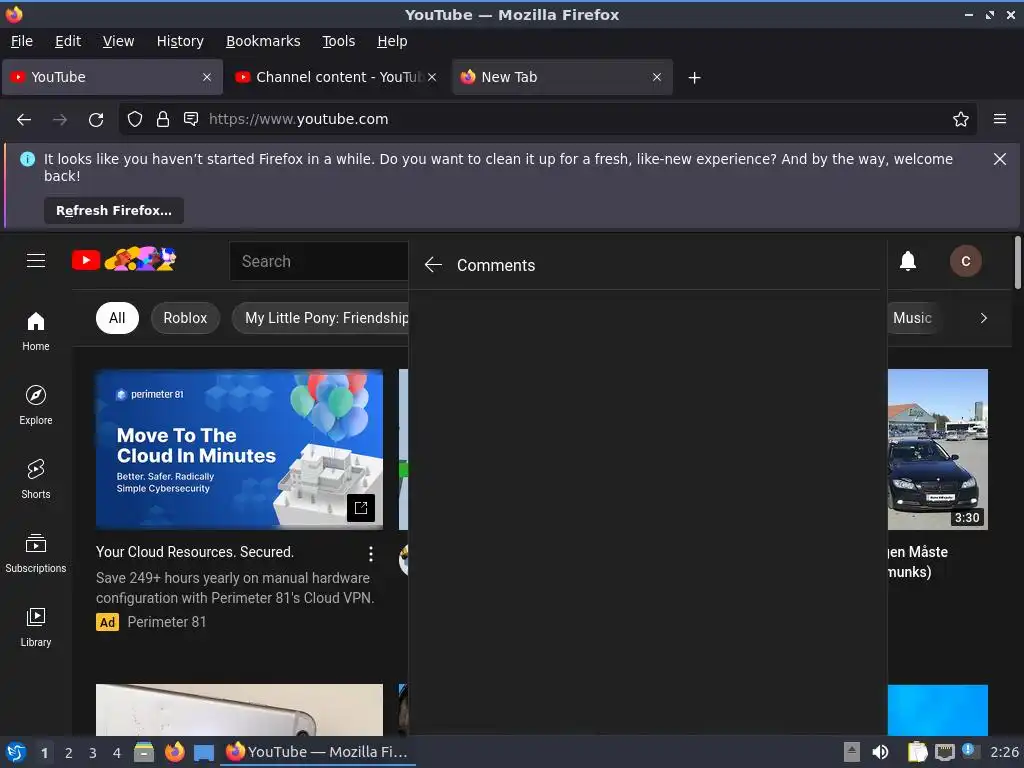The image size is (1024, 768).
Task: Open the History menu
Action: (180, 41)
